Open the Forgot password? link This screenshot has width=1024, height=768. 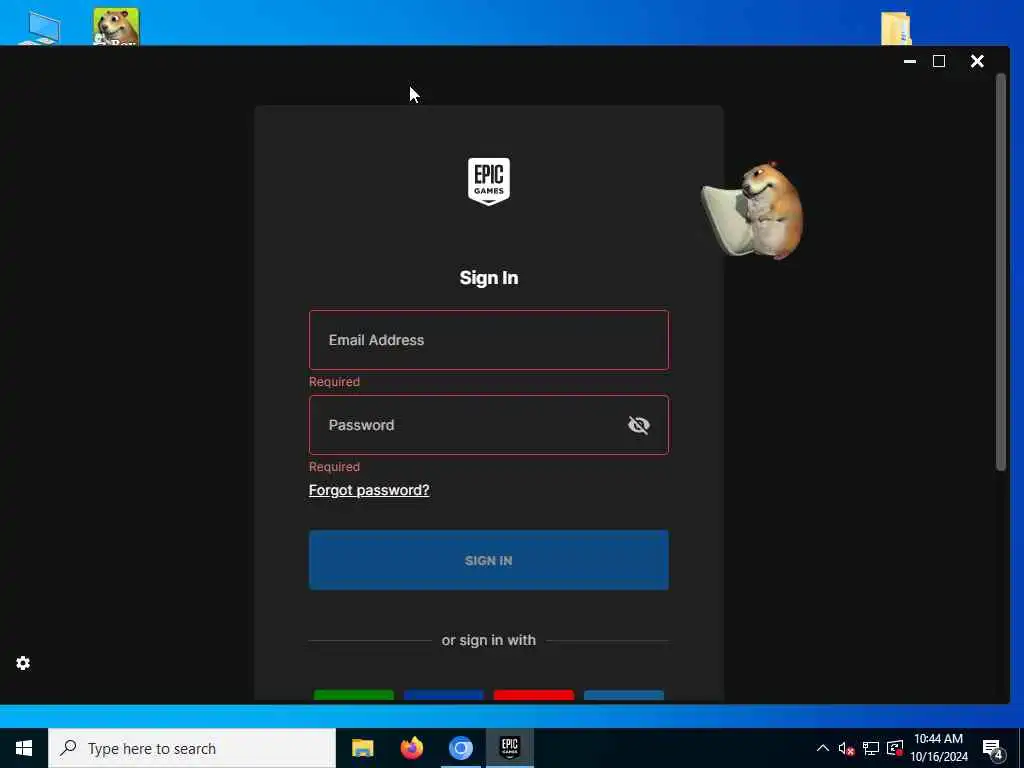[369, 490]
